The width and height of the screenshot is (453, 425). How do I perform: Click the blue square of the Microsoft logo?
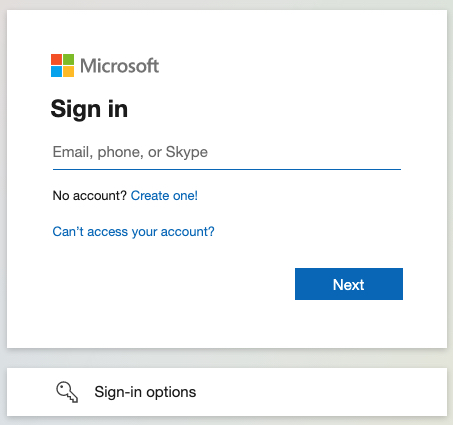coord(56,72)
